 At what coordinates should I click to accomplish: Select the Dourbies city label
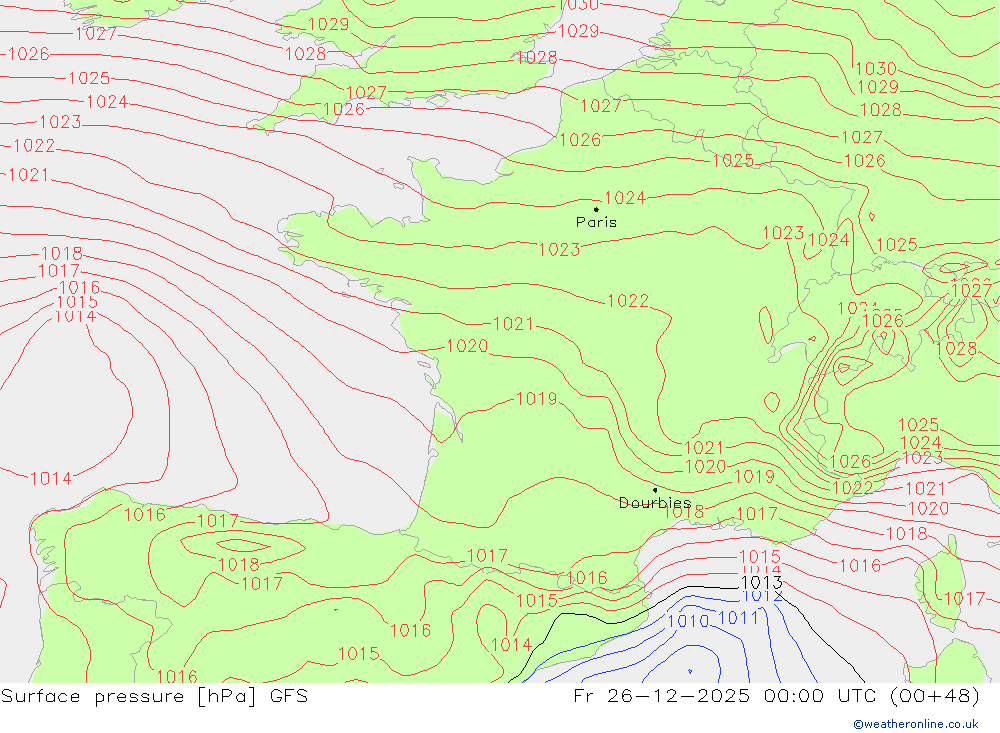tap(654, 503)
